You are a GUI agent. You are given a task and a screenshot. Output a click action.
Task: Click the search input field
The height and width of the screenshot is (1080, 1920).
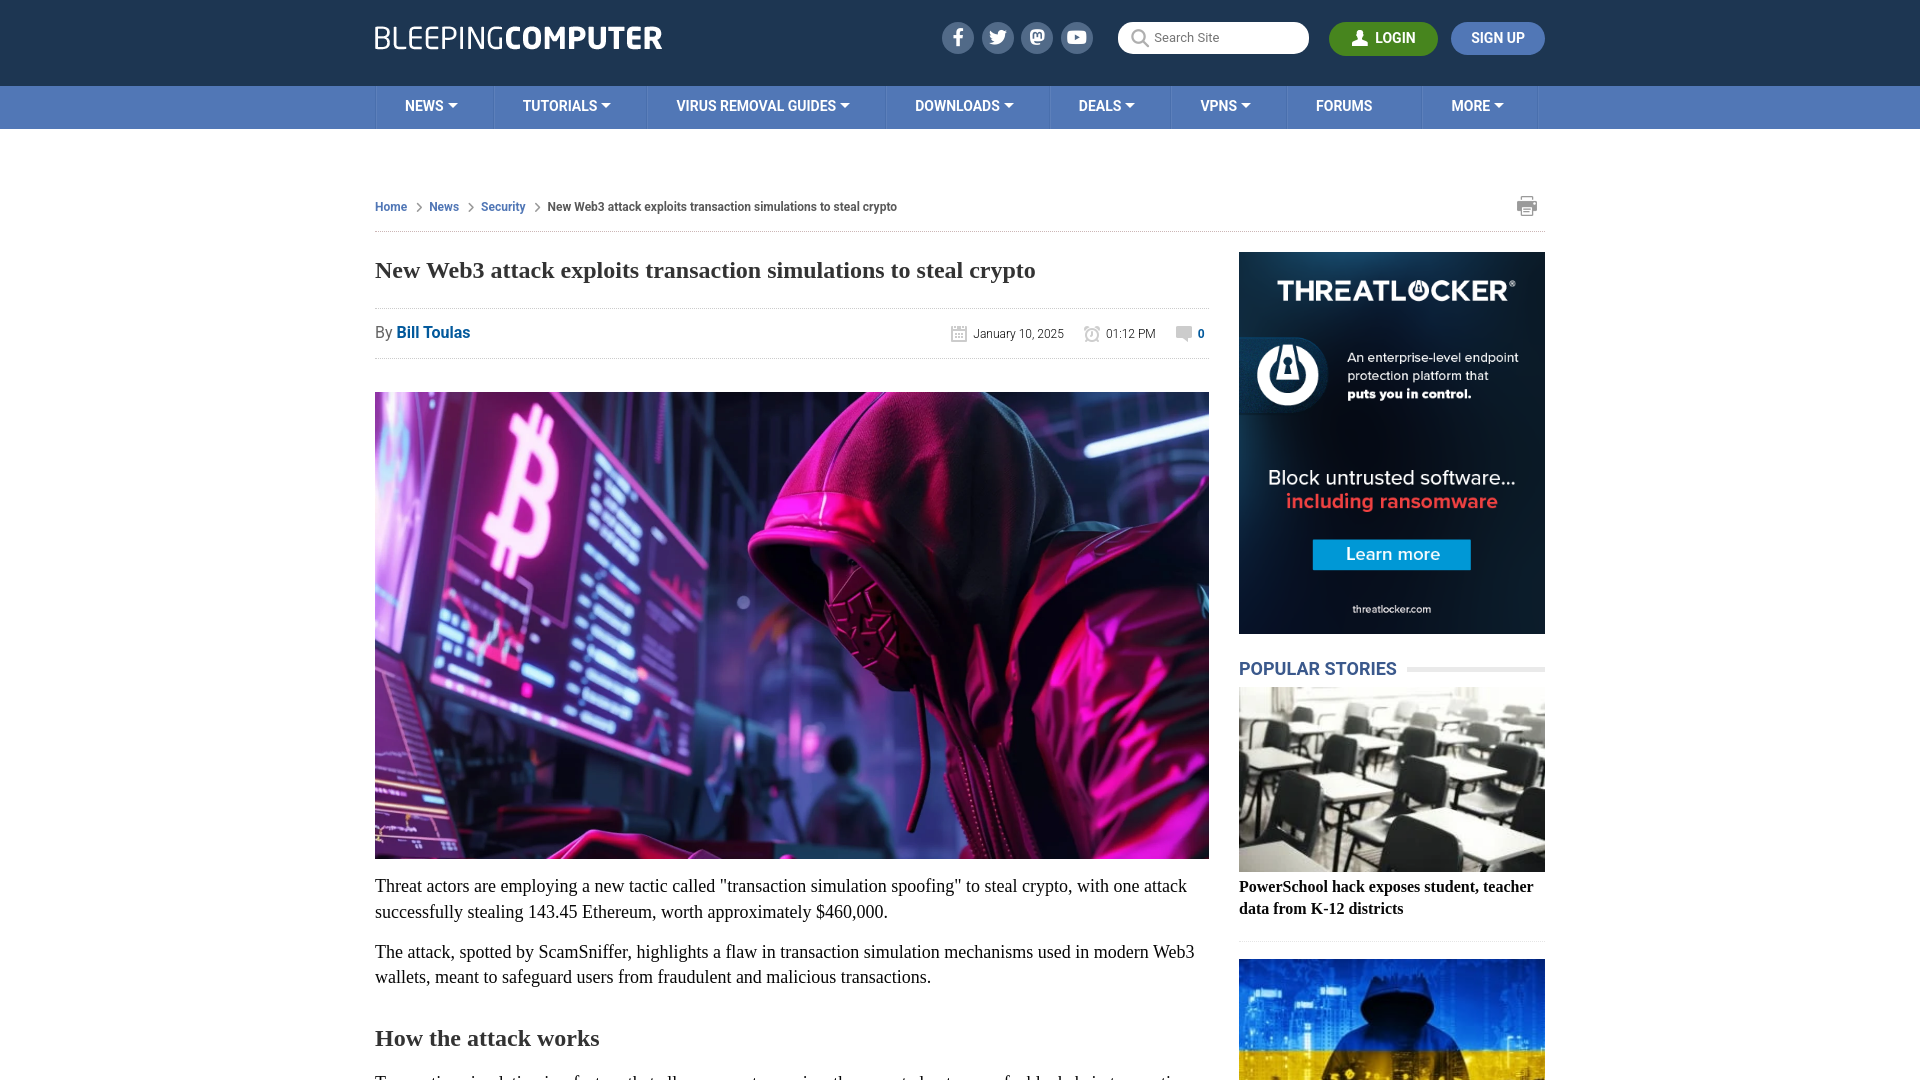tap(1213, 37)
